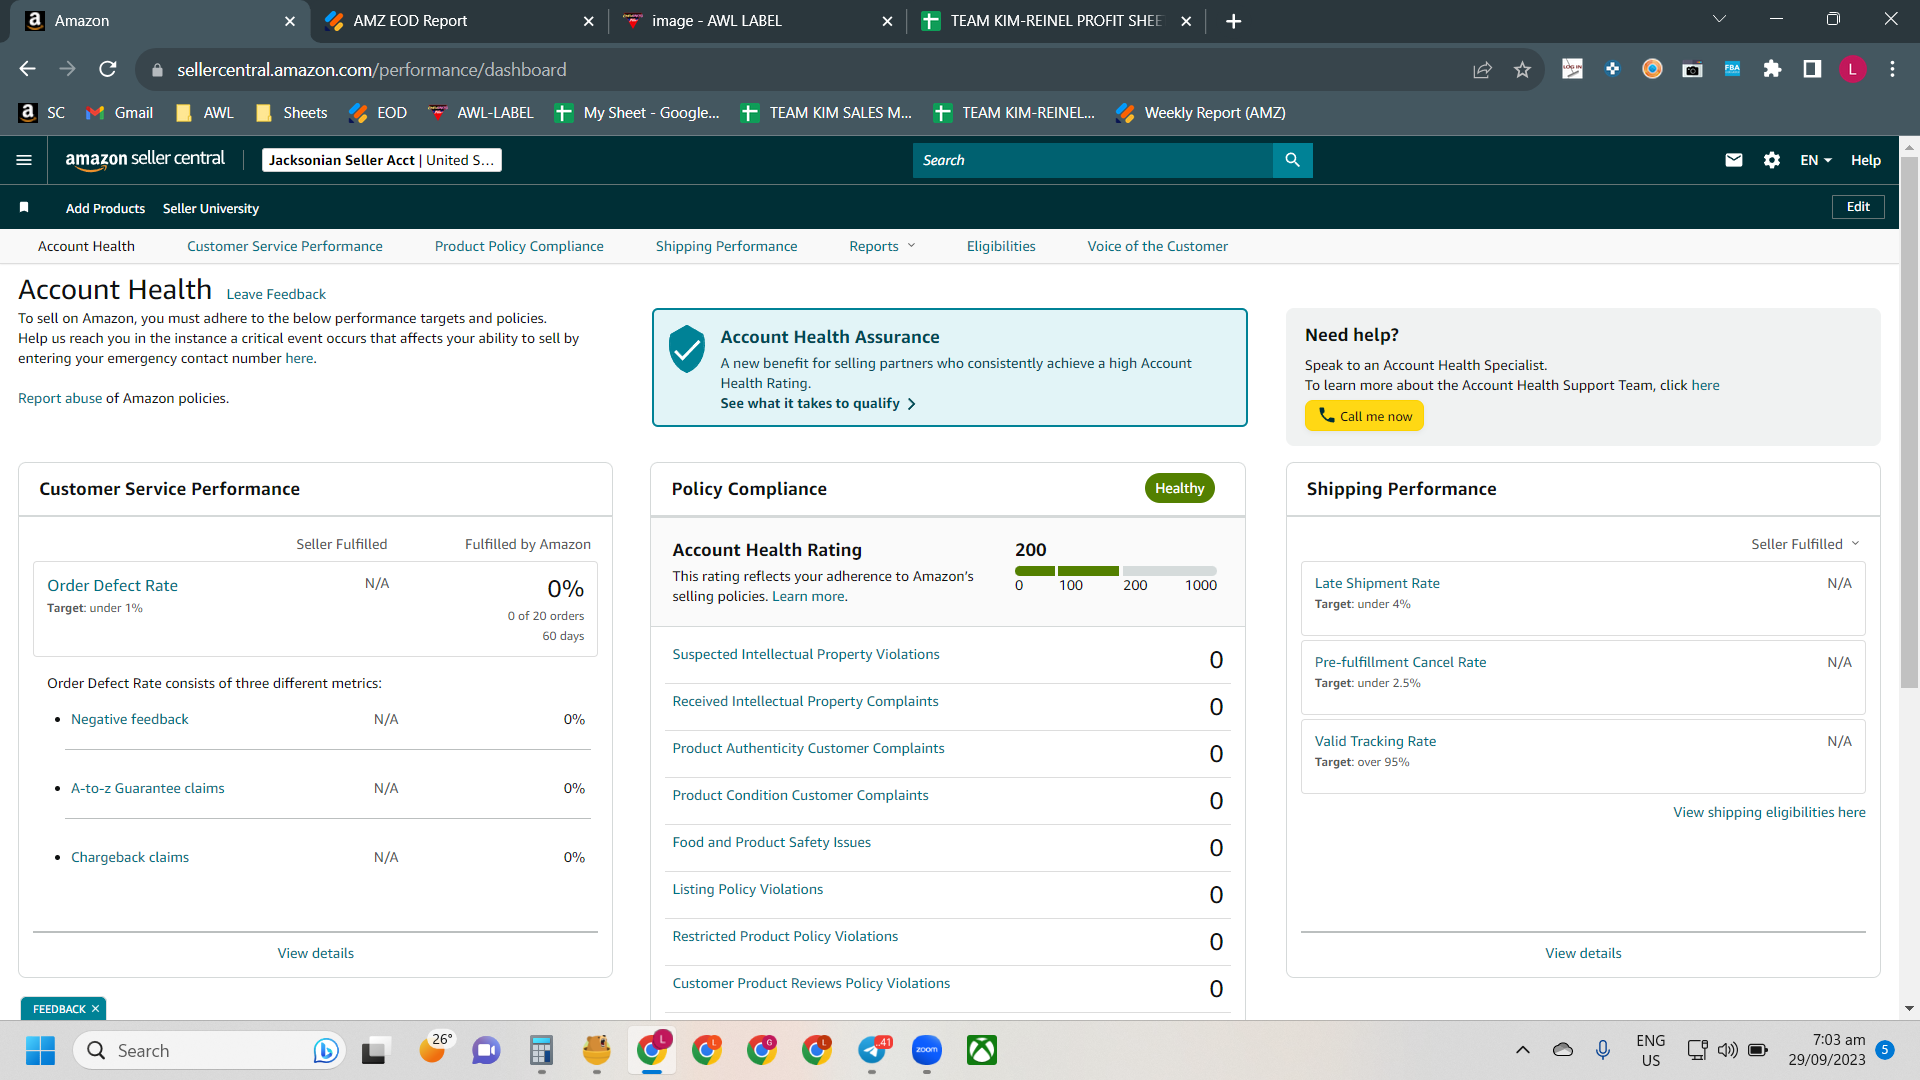The width and height of the screenshot is (1920, 1080).
Task: Click See what it takes to qualify
Action: 818,403
